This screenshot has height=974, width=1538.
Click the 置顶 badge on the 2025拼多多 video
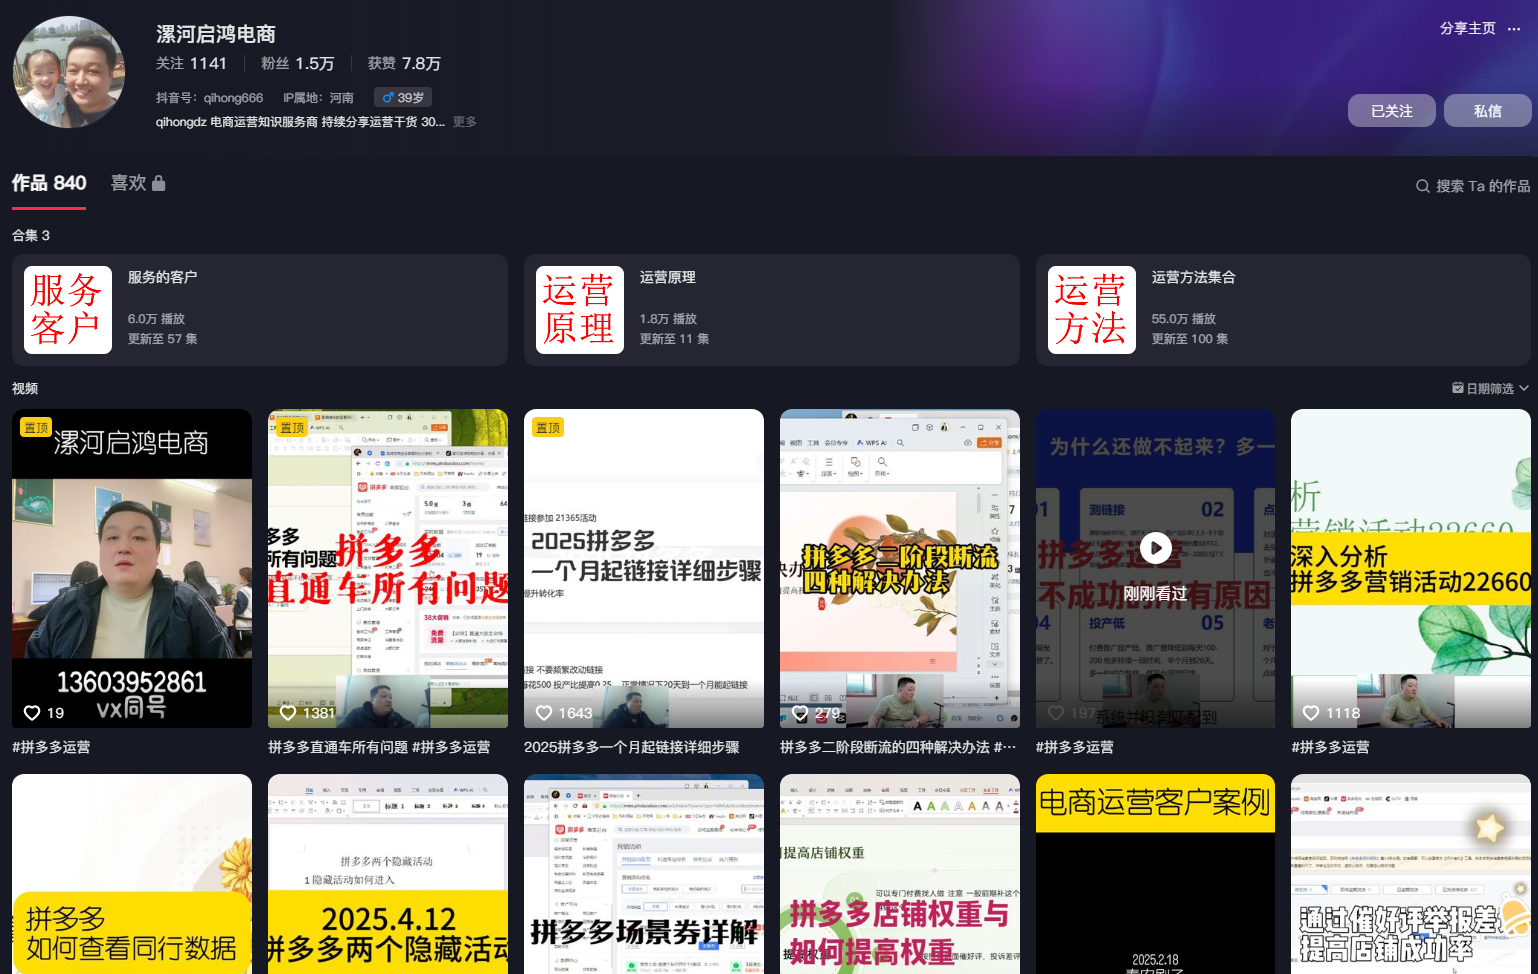pos(548,426)
